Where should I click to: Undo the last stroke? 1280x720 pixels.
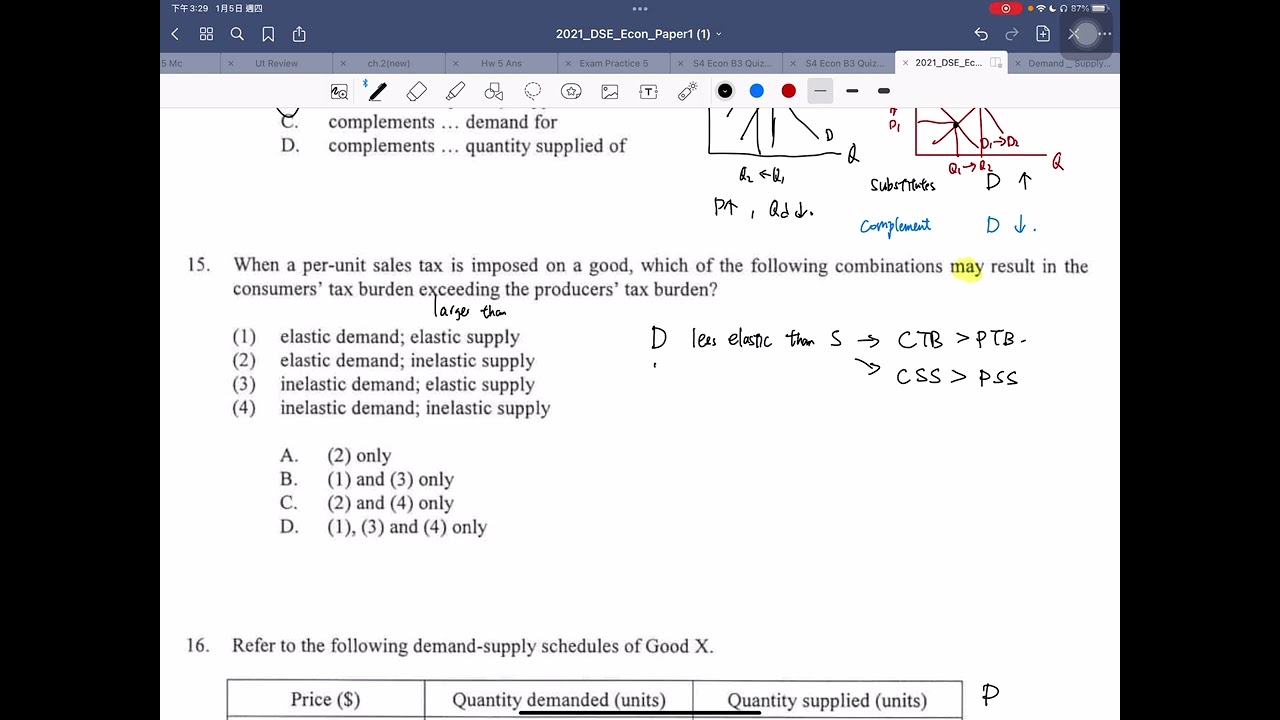point(981,34)
